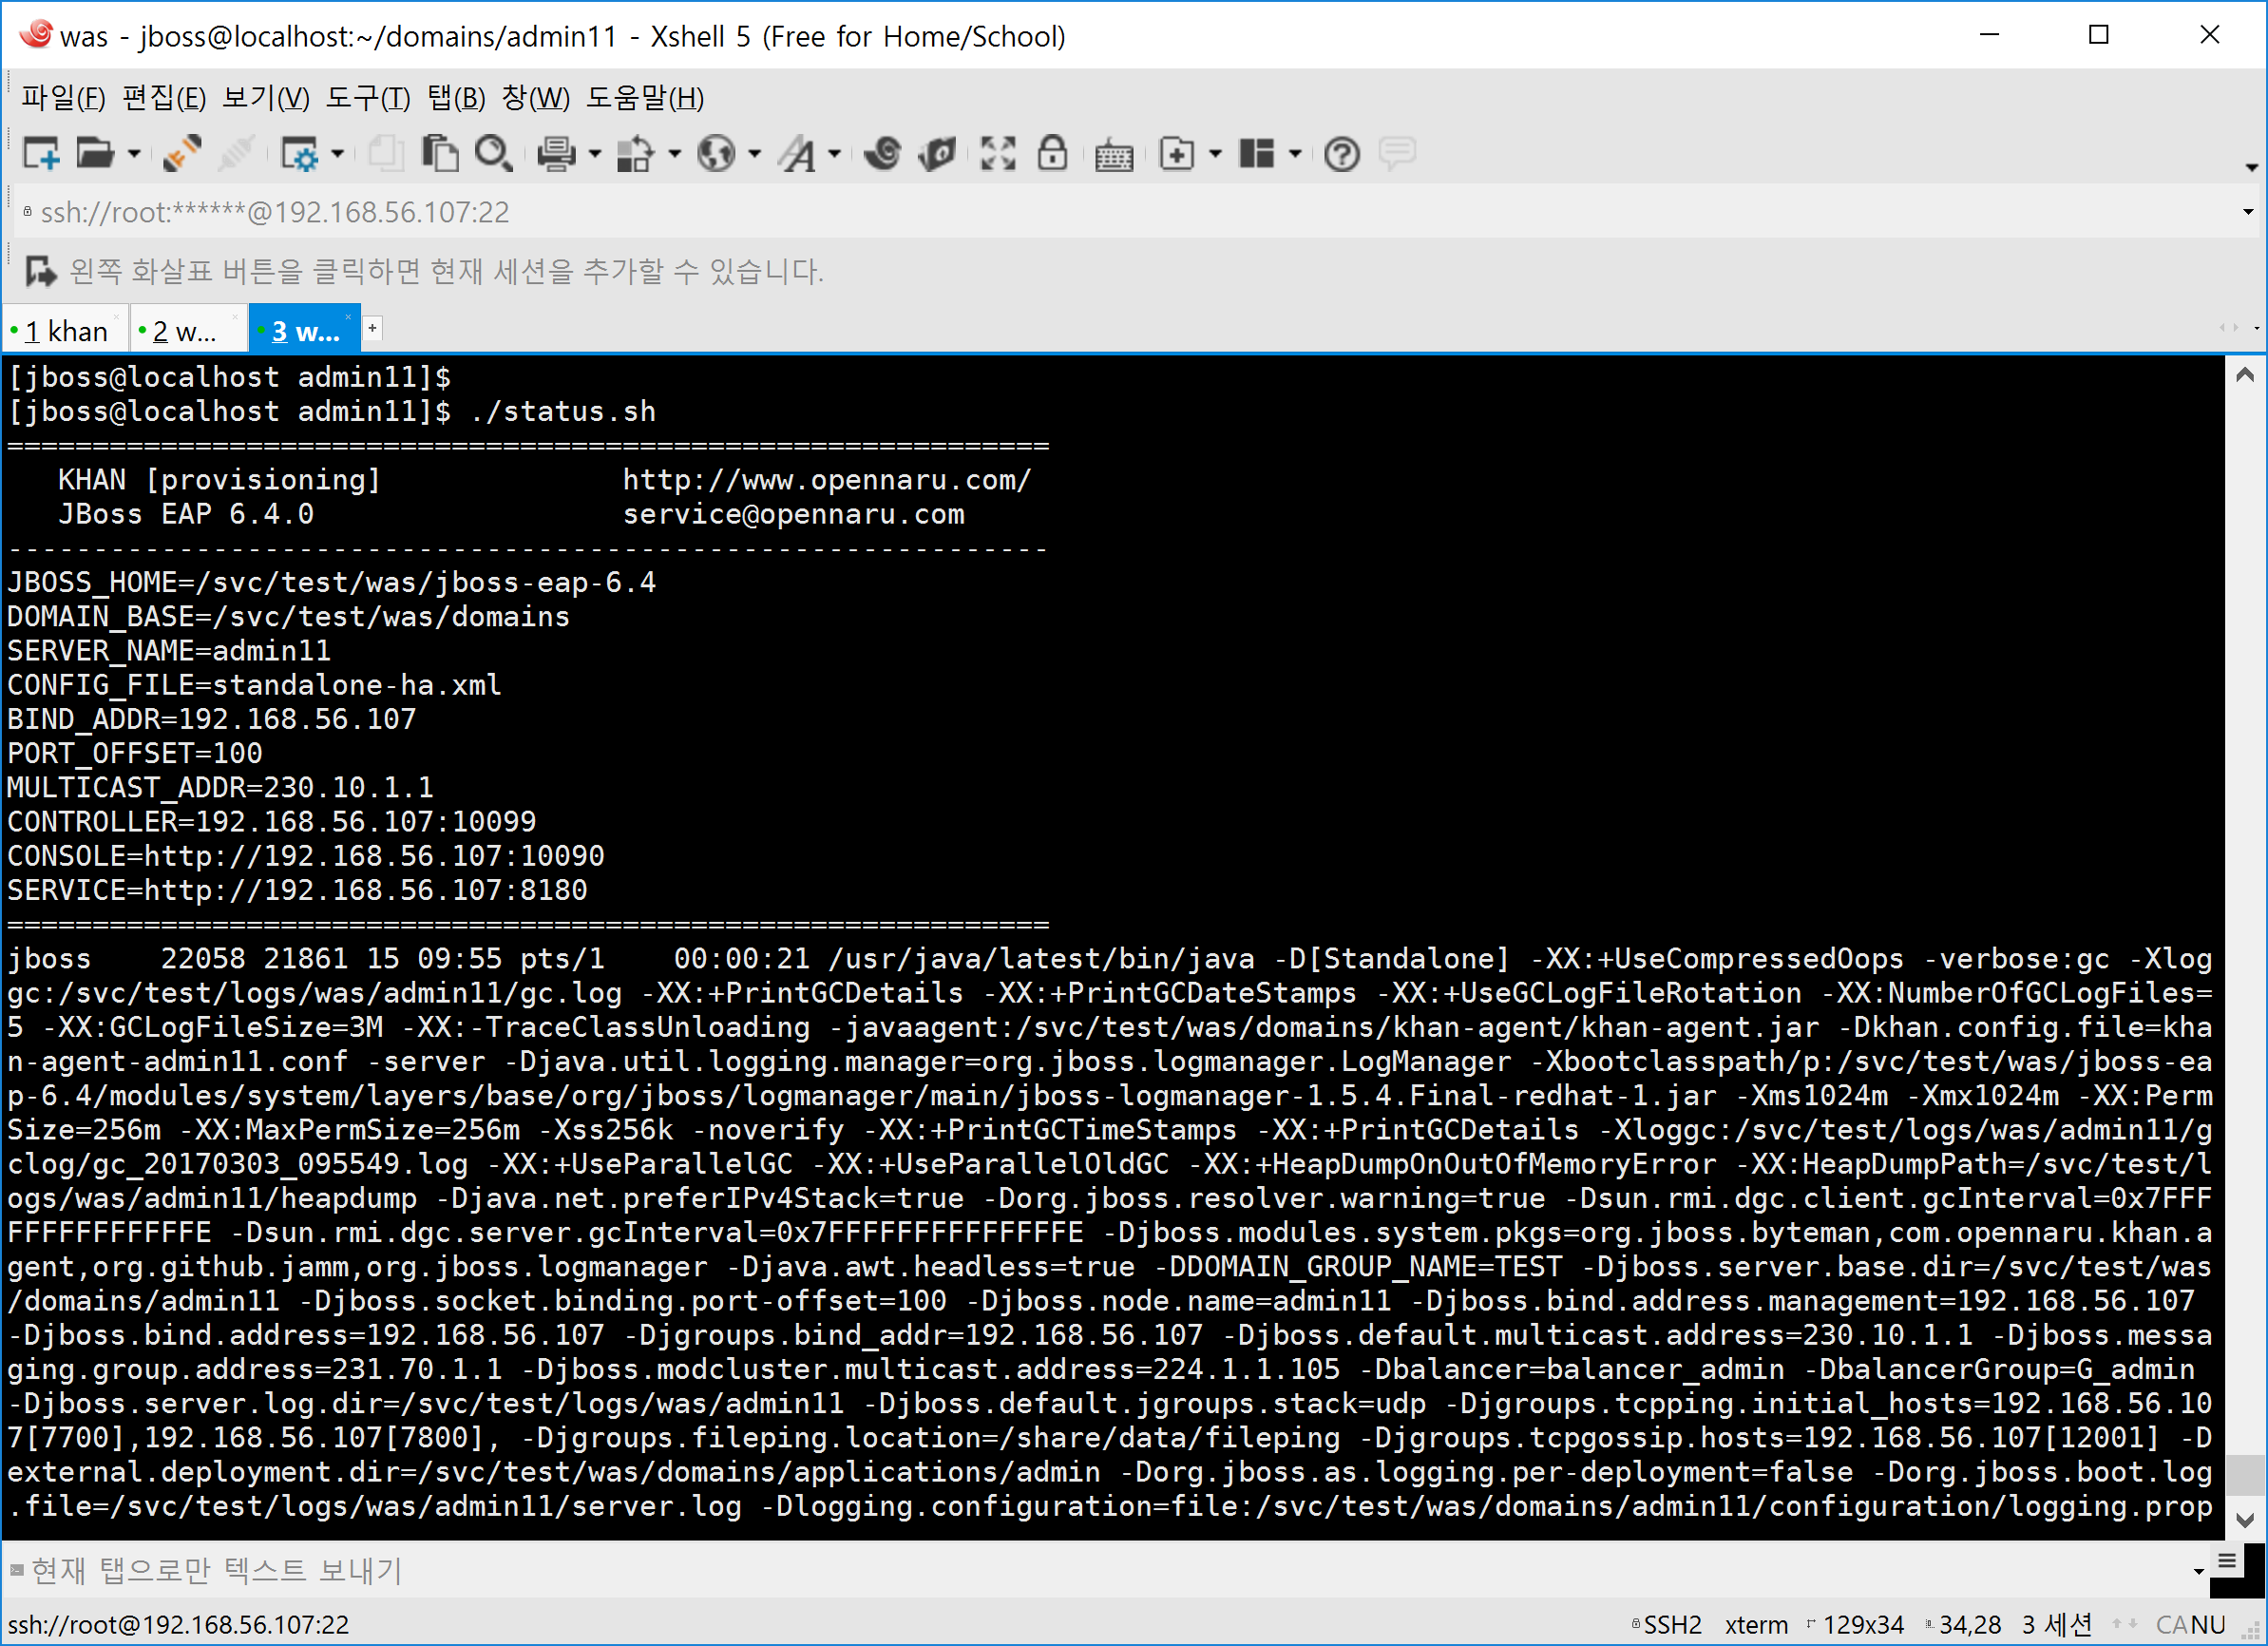
Task: Switch to the 1 khan tab
Action: [x=66, y=331]
